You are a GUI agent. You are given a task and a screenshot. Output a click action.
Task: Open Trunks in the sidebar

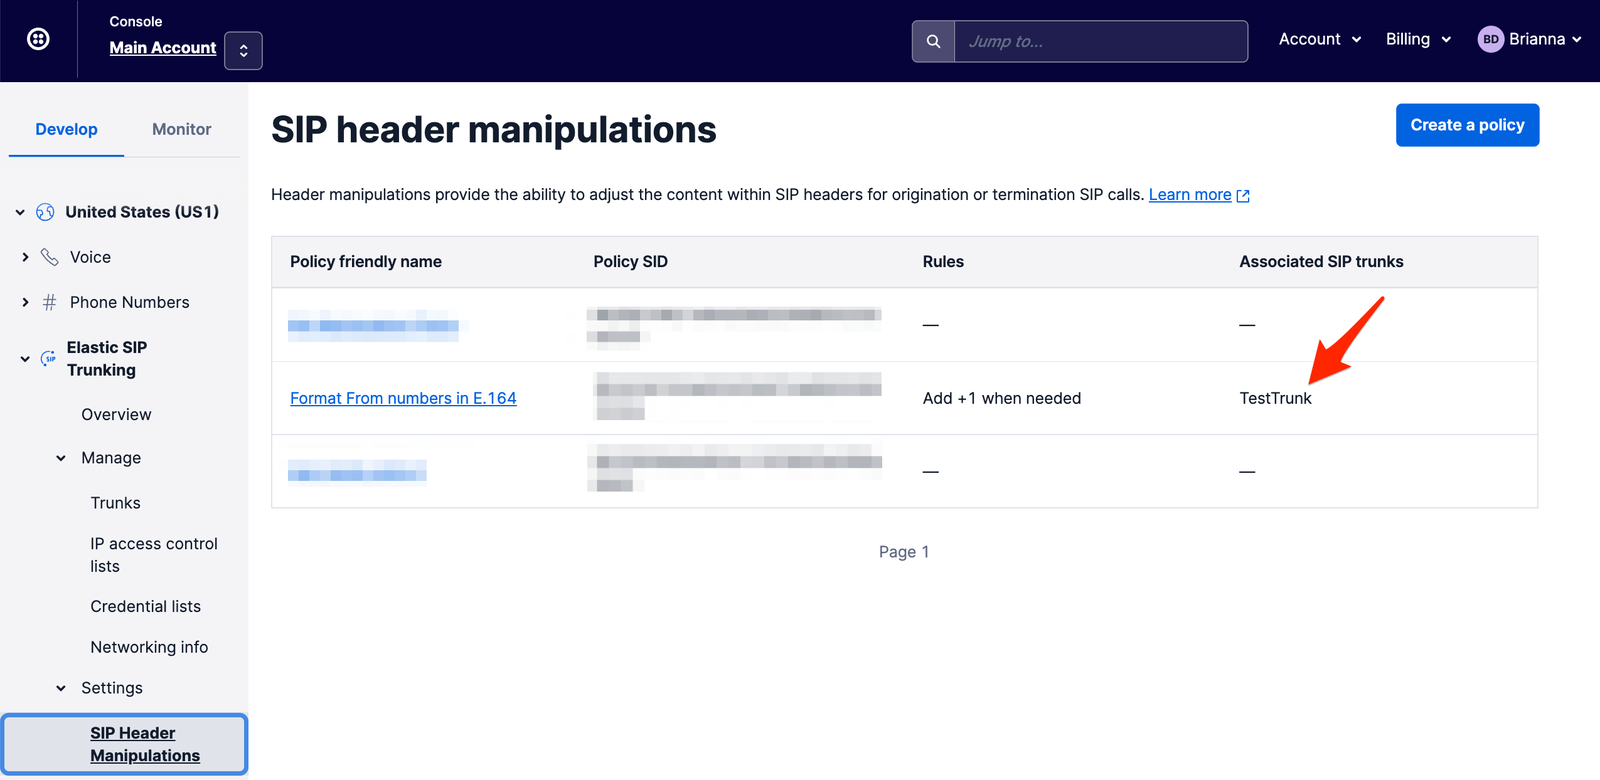point(115,503)
